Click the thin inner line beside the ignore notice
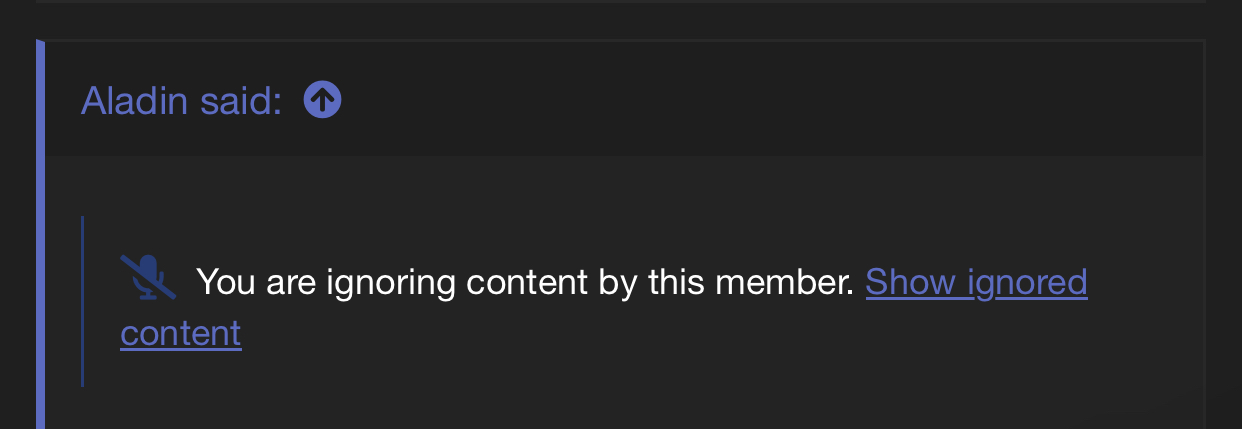Image resolution: width=1242 pixels, height=429 pixels. tap(82, 301)
